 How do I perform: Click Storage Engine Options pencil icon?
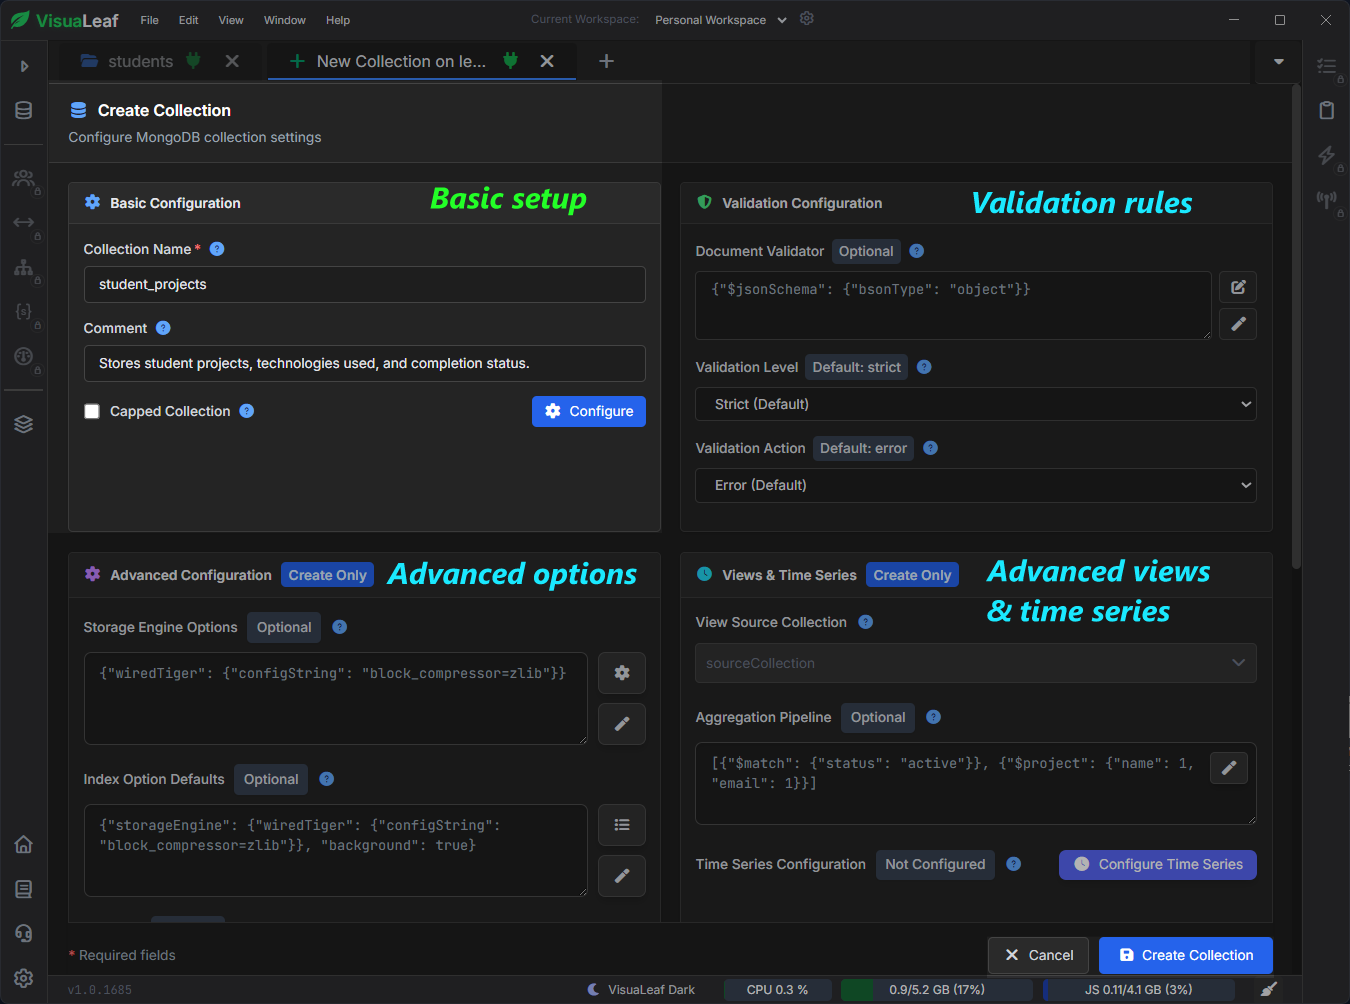click(x=622, y=724)
